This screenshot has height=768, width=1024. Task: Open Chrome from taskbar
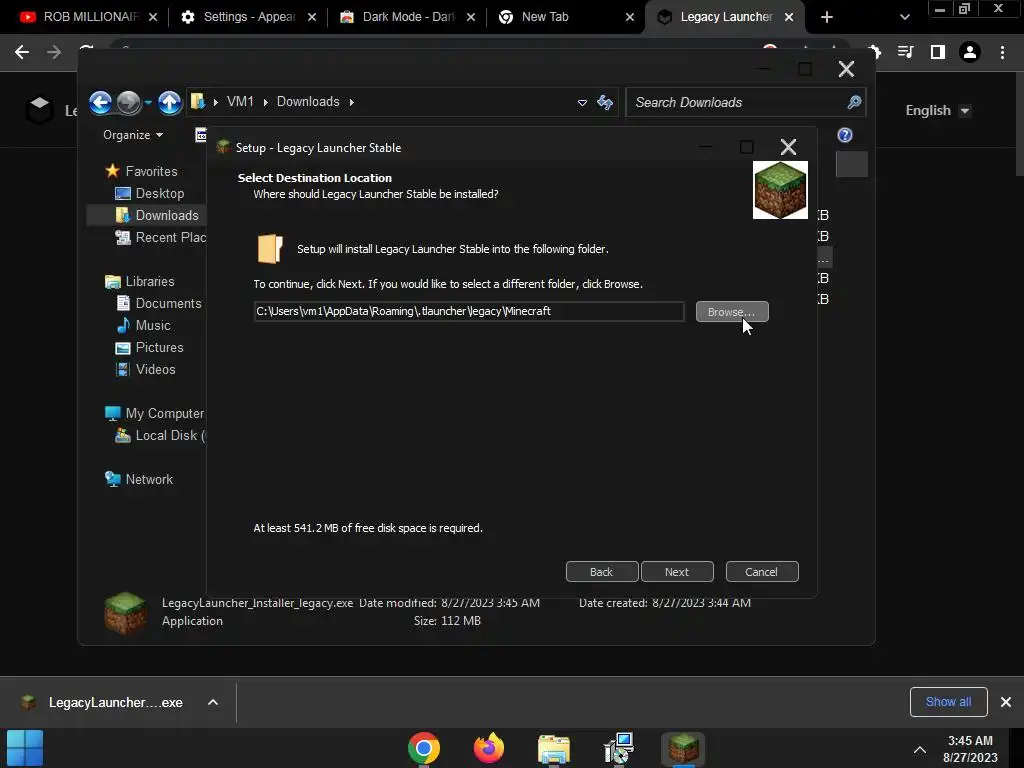point(424,748)
